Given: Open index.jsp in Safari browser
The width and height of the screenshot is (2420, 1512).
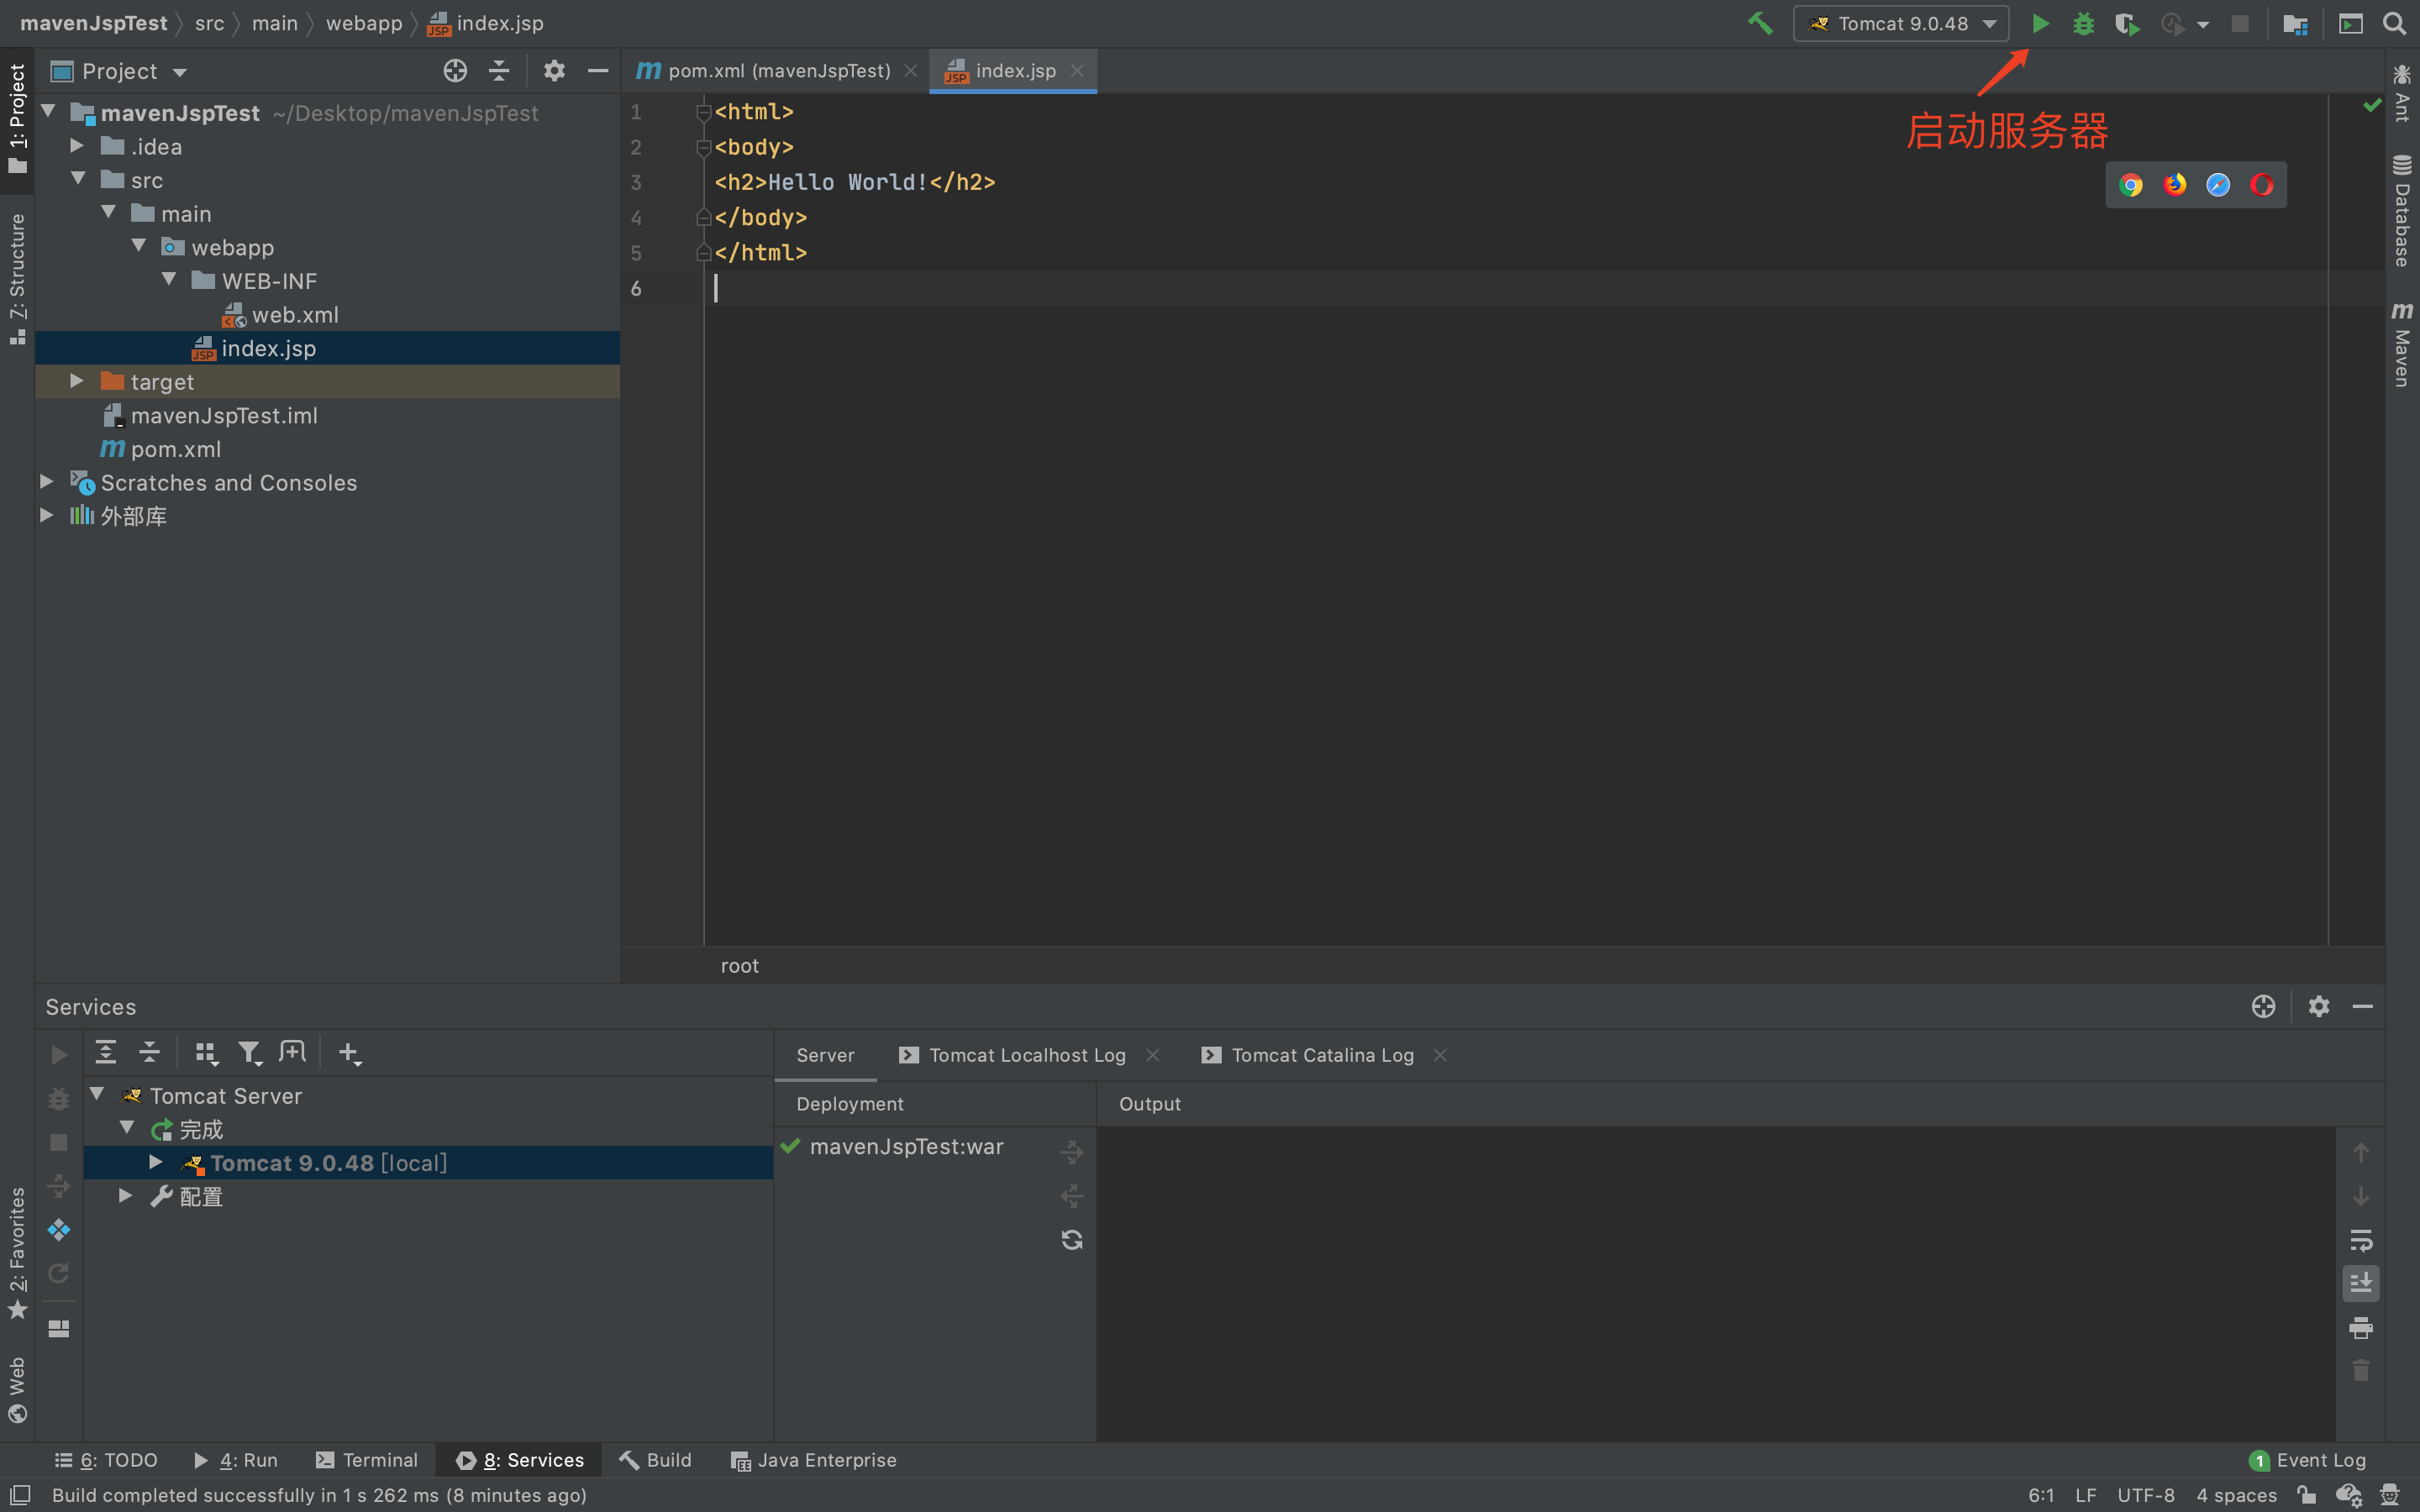Looking at the screenshot, I should 2218,185.
